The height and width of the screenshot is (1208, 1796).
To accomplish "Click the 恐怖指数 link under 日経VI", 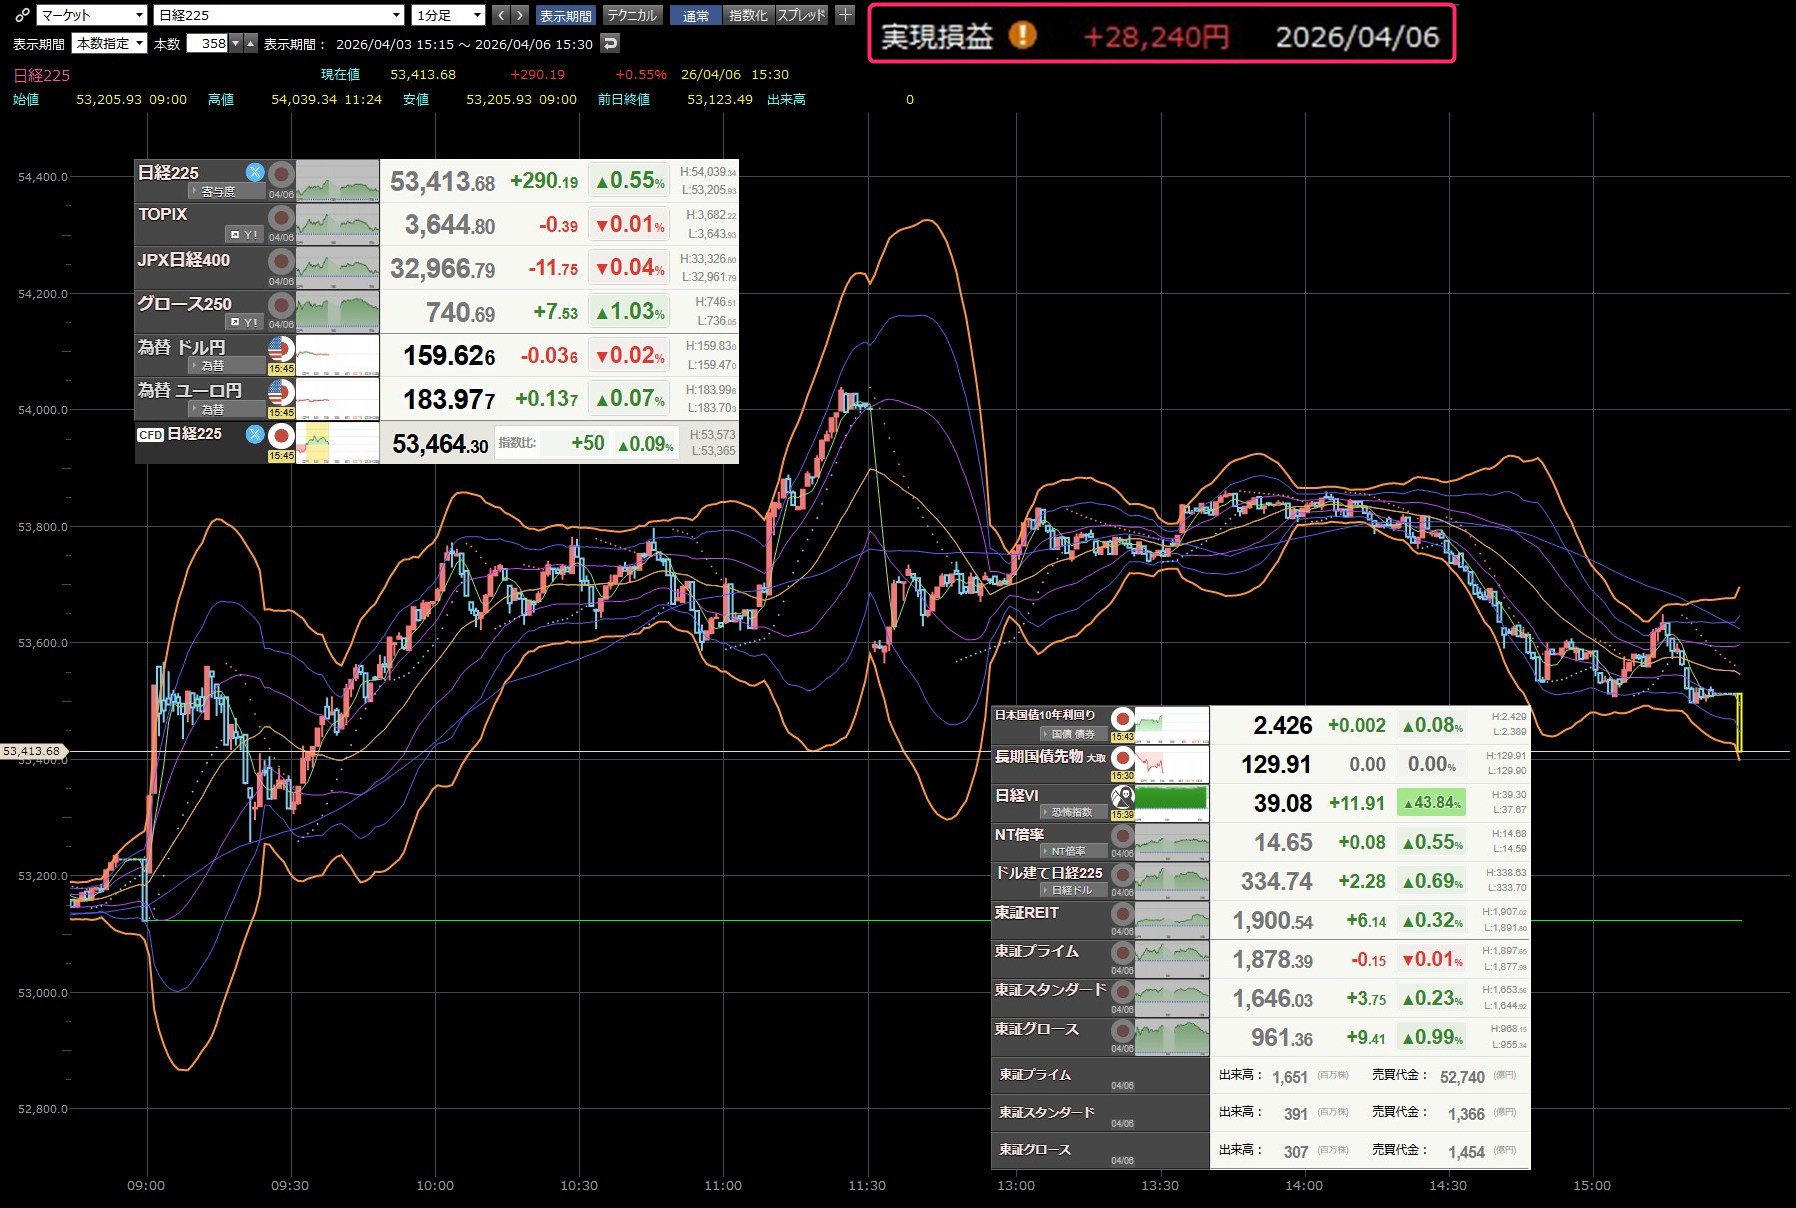I will 1071,812.
